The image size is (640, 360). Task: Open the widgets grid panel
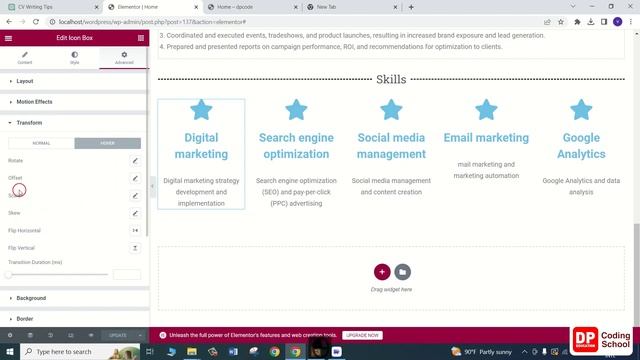141,38
